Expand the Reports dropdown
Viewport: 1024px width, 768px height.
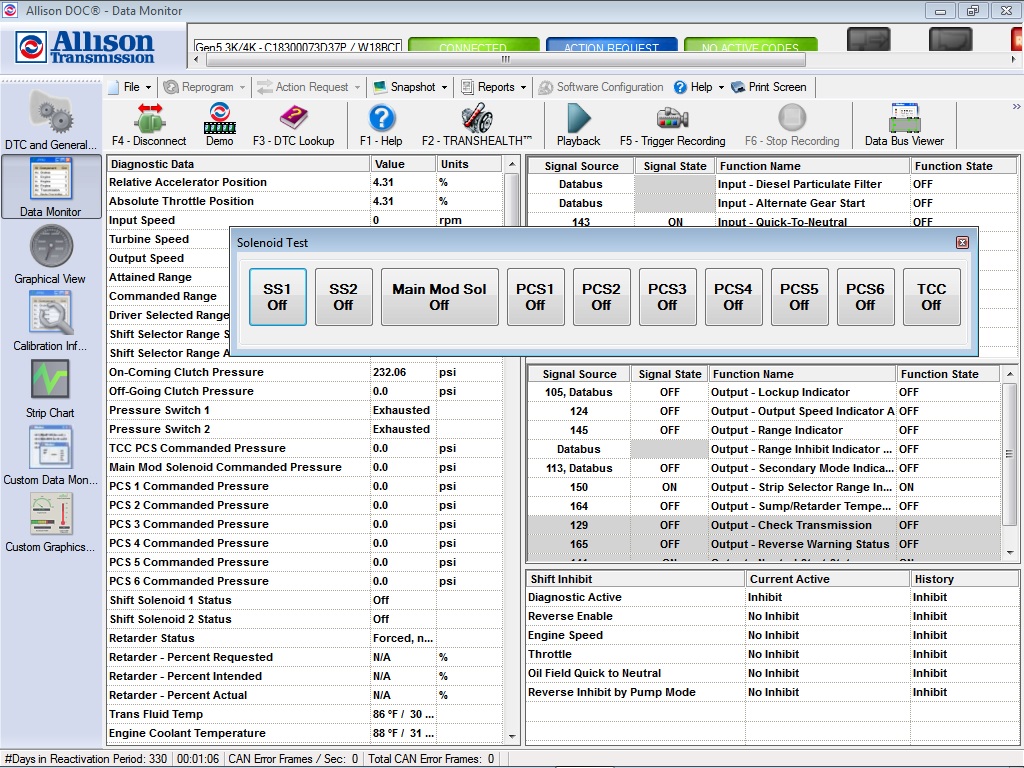[494, 87]
